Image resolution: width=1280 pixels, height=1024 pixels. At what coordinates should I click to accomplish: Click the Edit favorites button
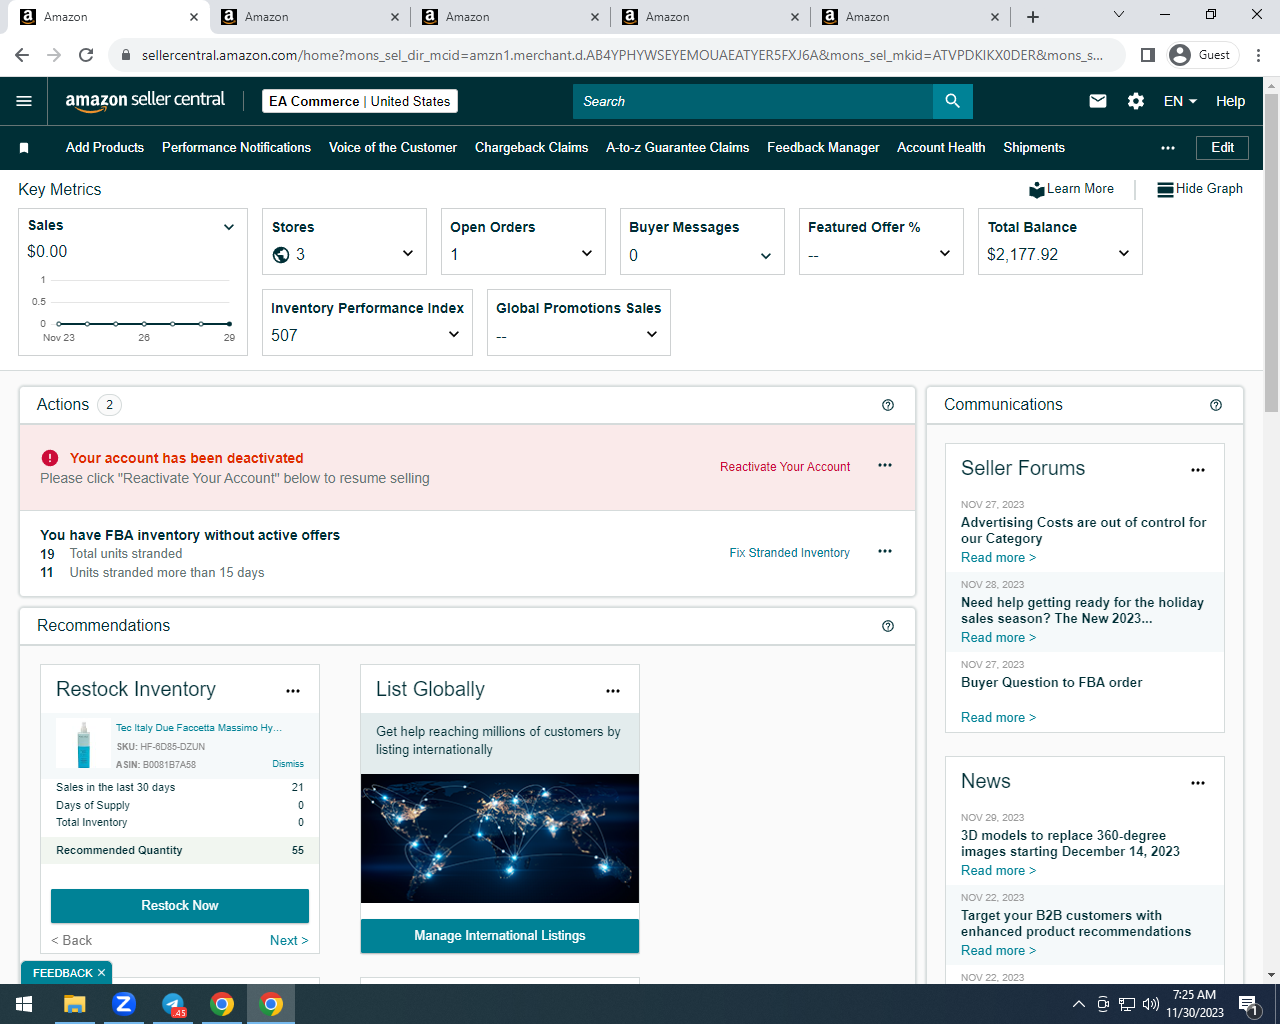1222,148
